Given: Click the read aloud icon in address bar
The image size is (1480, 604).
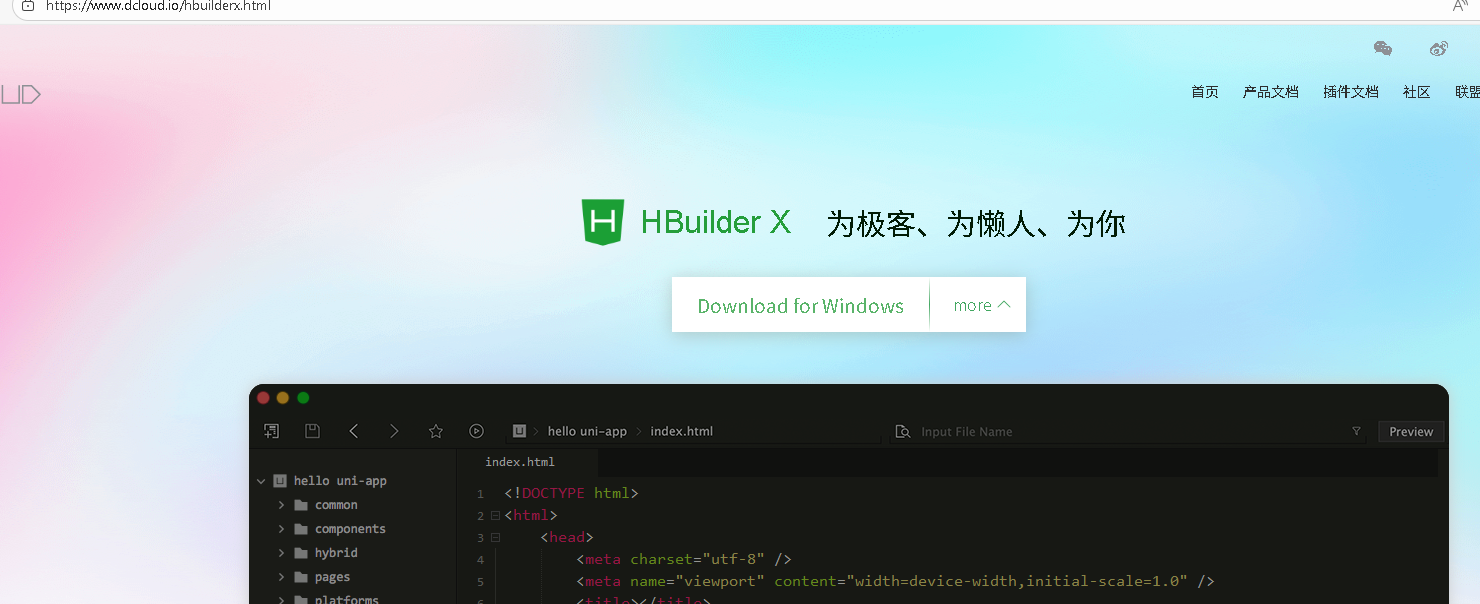Looking at the screenshot, I should point(1460,6).
